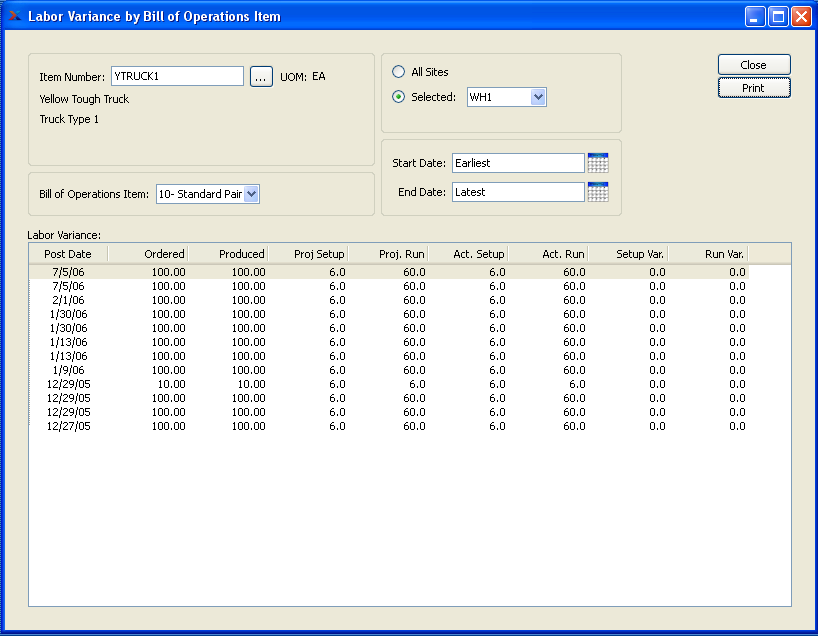Click the Item Number input field
818x636 pixels.
pos(177,76)
